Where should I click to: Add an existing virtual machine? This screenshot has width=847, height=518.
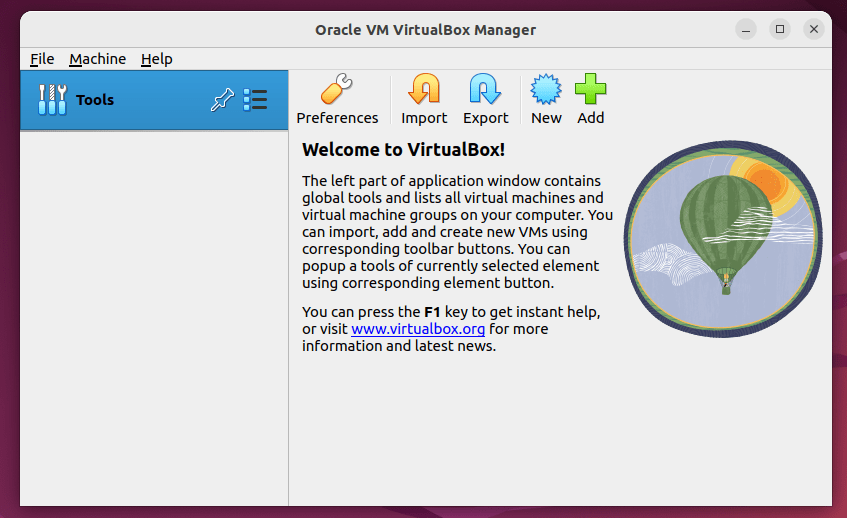click(590, 99)
